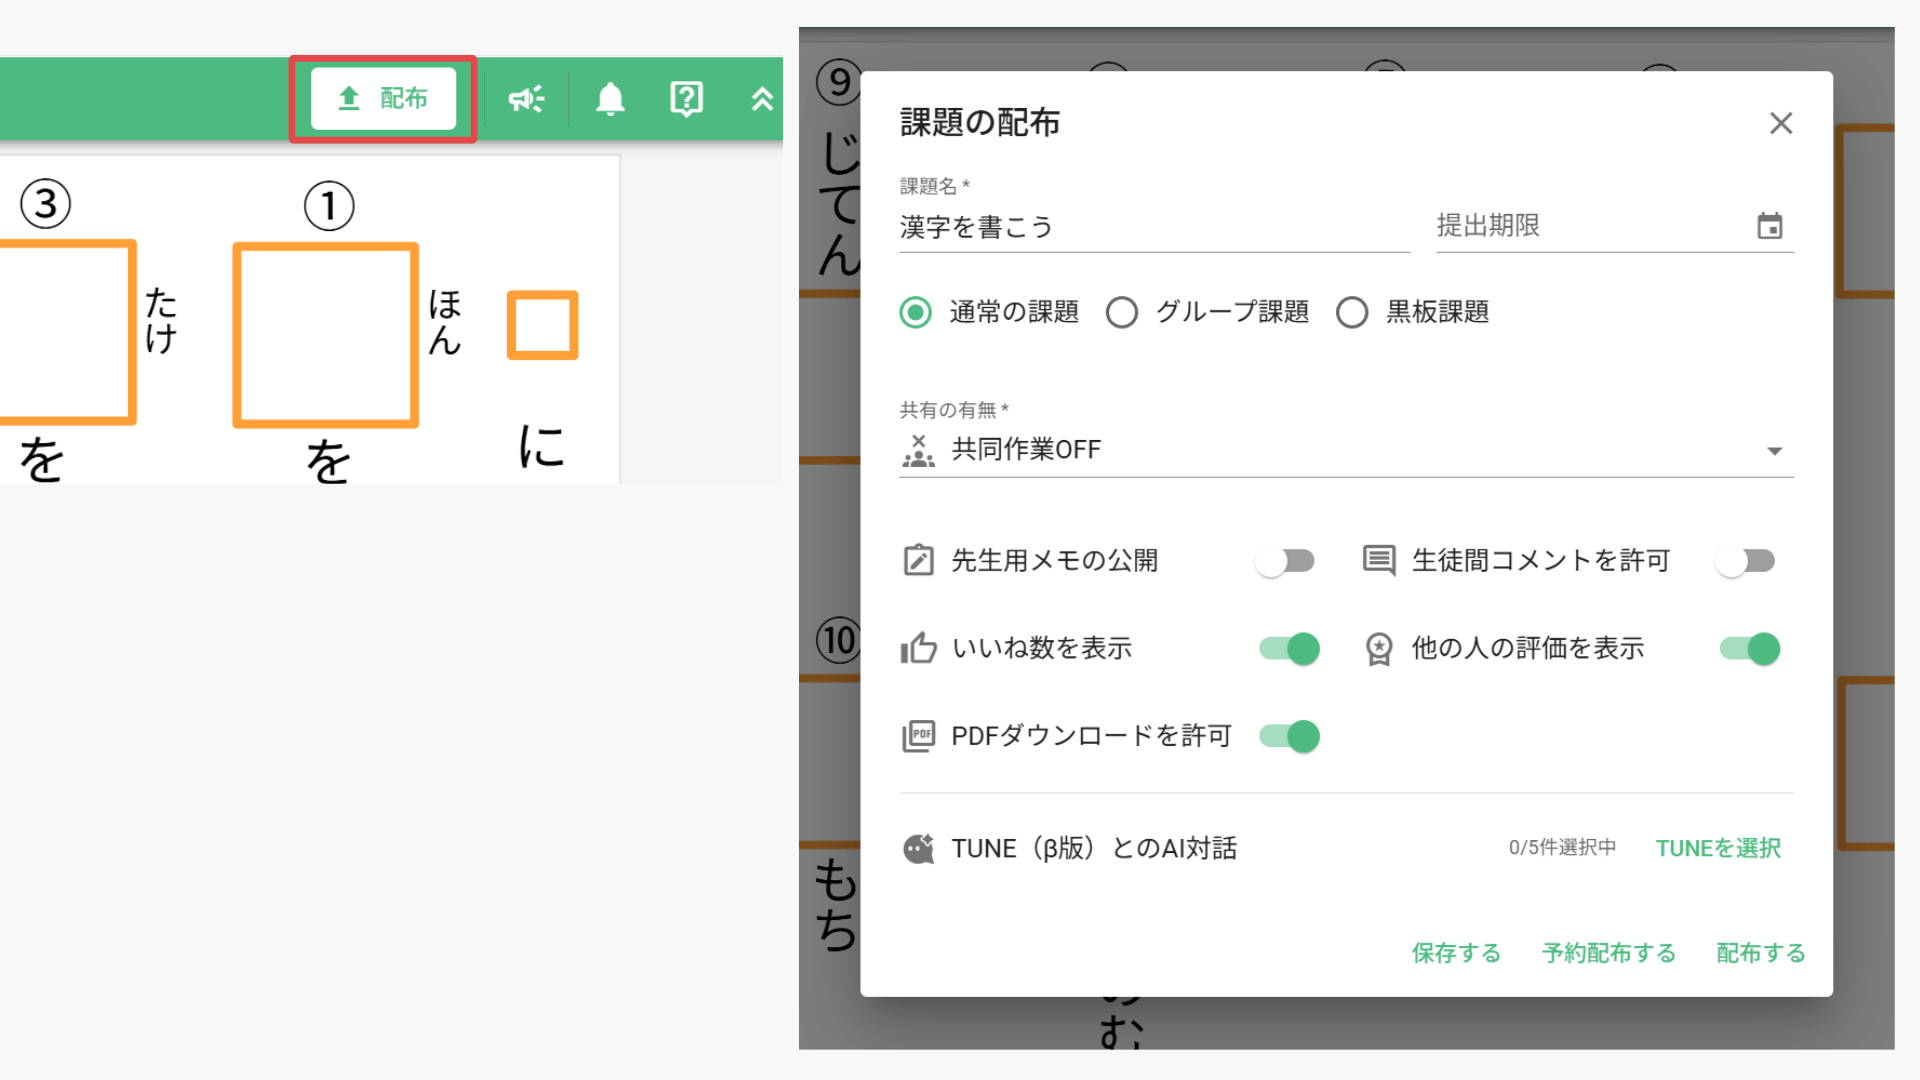Toggle 先生用メモの公開 switch on
Viewport: 1920px width, 1080px height.
click(x=1285, y=561)
